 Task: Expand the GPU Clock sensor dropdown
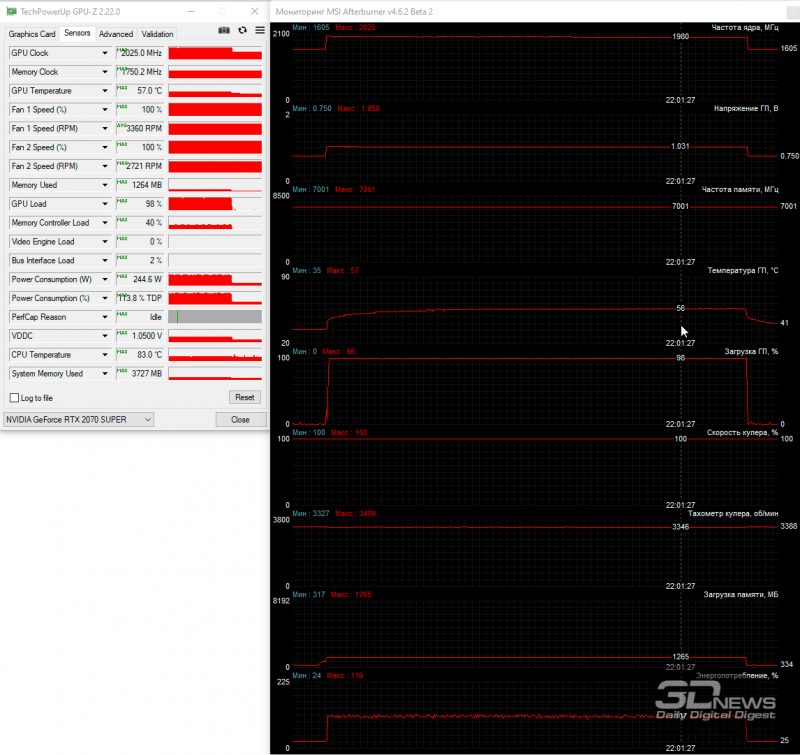105,53
